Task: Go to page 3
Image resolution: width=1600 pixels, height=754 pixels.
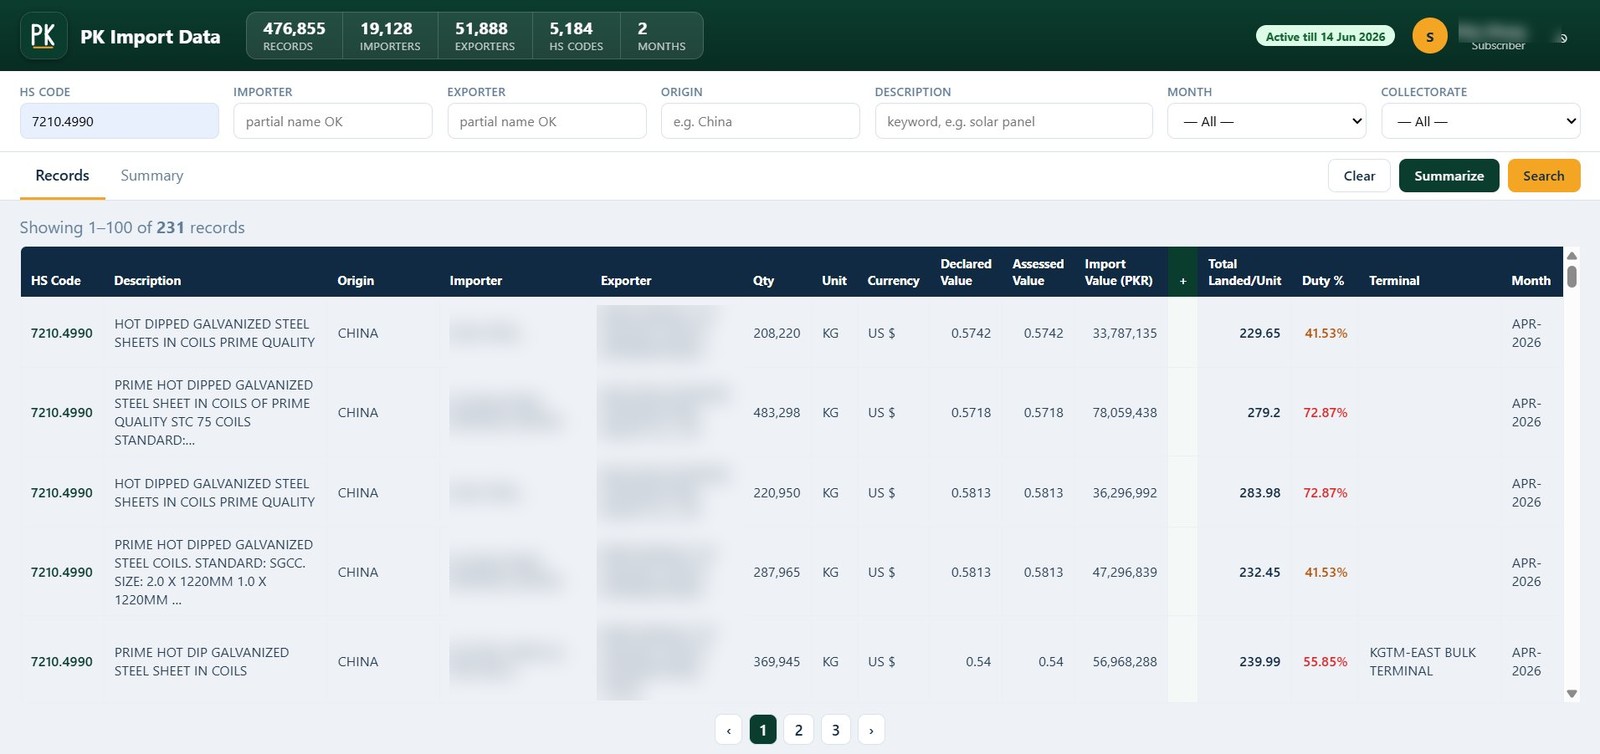Action: [x=836, y=730]
